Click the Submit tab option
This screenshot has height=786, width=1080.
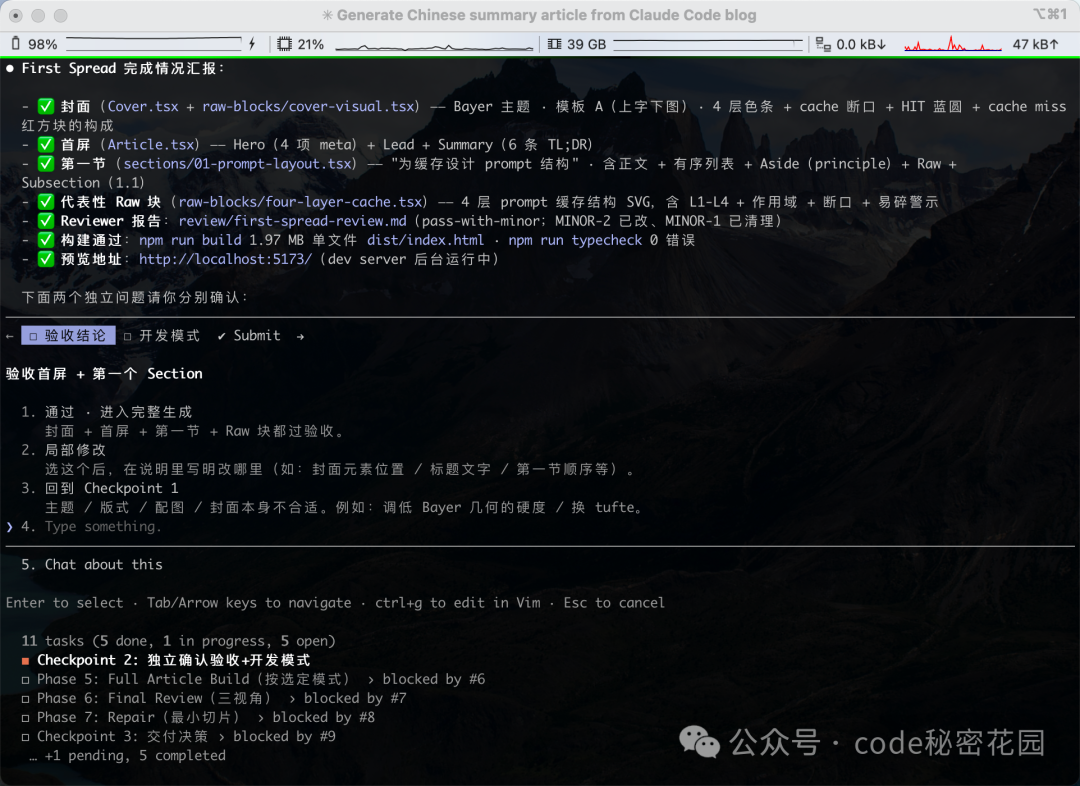[x=249, y=335]
